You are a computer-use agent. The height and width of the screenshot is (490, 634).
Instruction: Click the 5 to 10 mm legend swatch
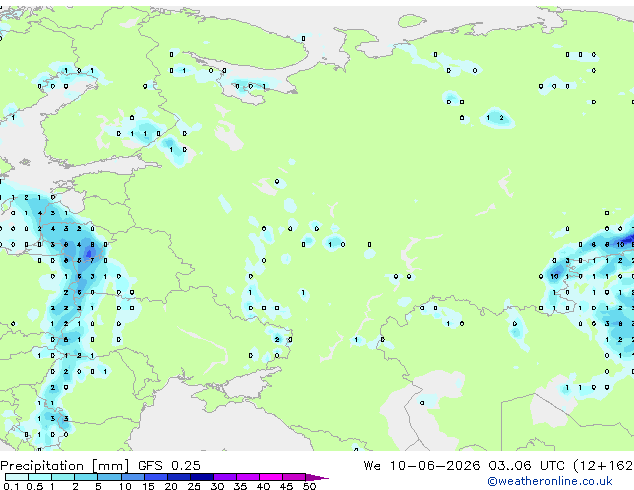point(109,477)
